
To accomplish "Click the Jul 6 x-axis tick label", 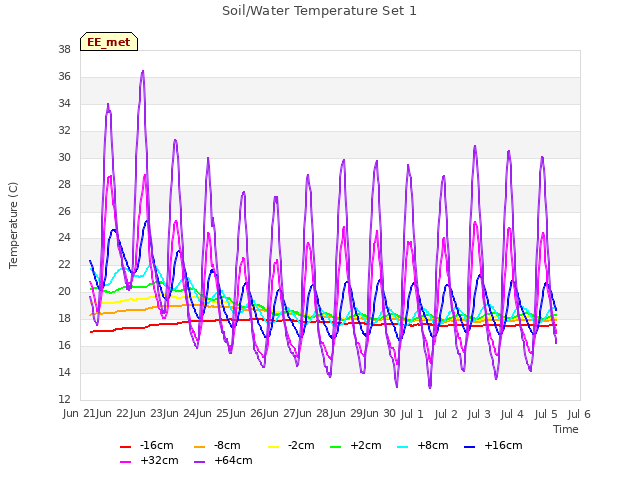I will [x=579, y=414].
